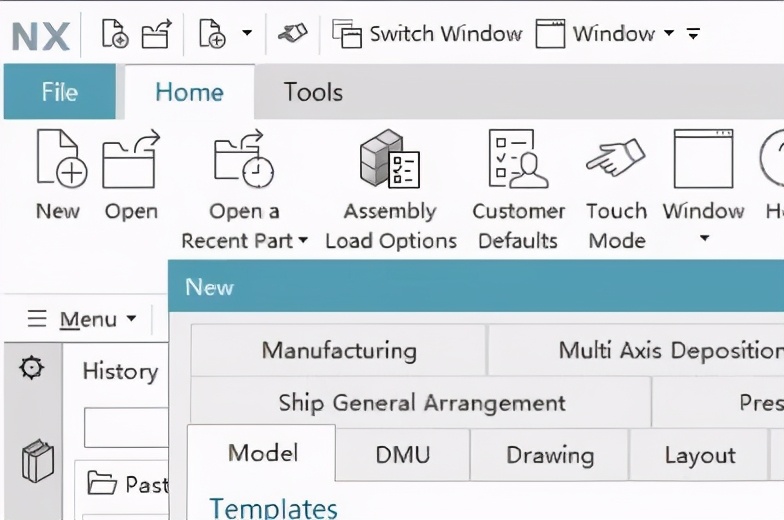Open the File tab
The width and height of the screenshot is (784, 520).
(x=60, y=92)
